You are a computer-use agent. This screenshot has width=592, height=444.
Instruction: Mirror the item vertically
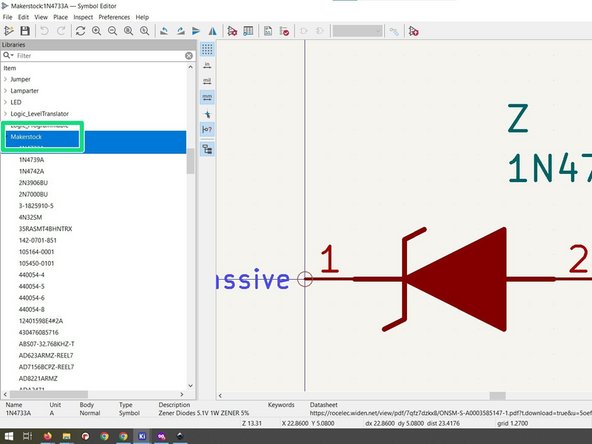[196, 31]
